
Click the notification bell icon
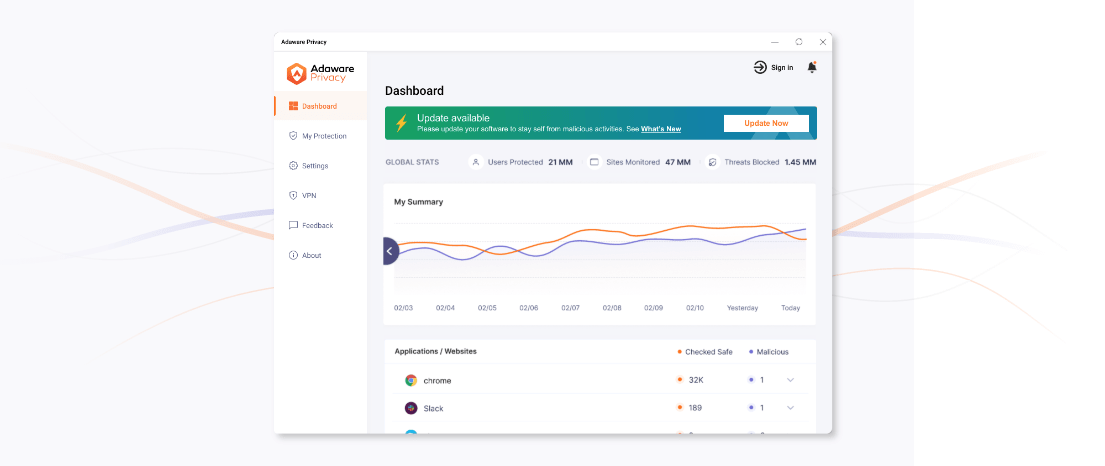(x=812, y=67)
